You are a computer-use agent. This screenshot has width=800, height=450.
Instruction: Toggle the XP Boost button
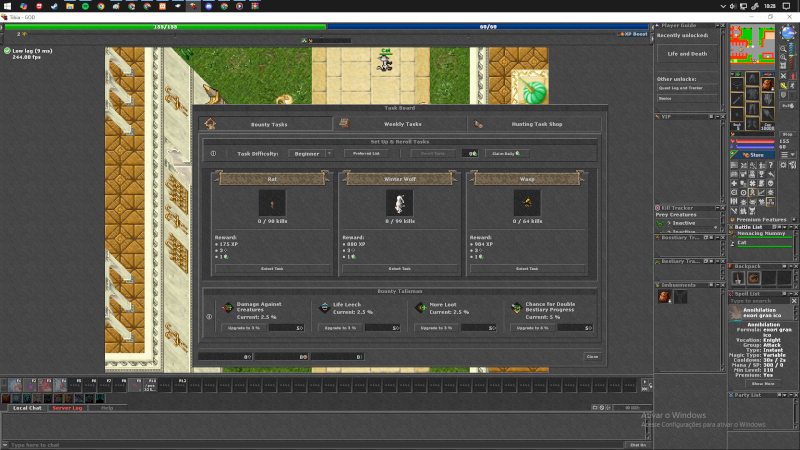pyautogui.click(x=633, y=34)
